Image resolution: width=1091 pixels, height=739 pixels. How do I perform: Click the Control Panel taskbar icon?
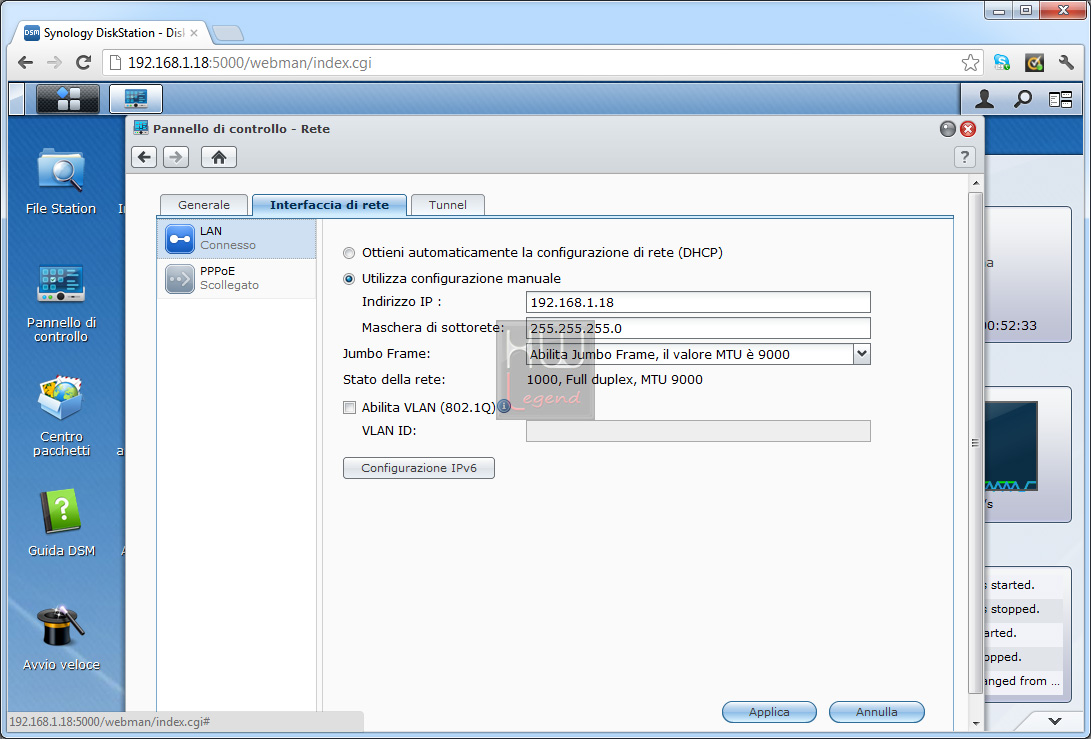click(136, 99)
